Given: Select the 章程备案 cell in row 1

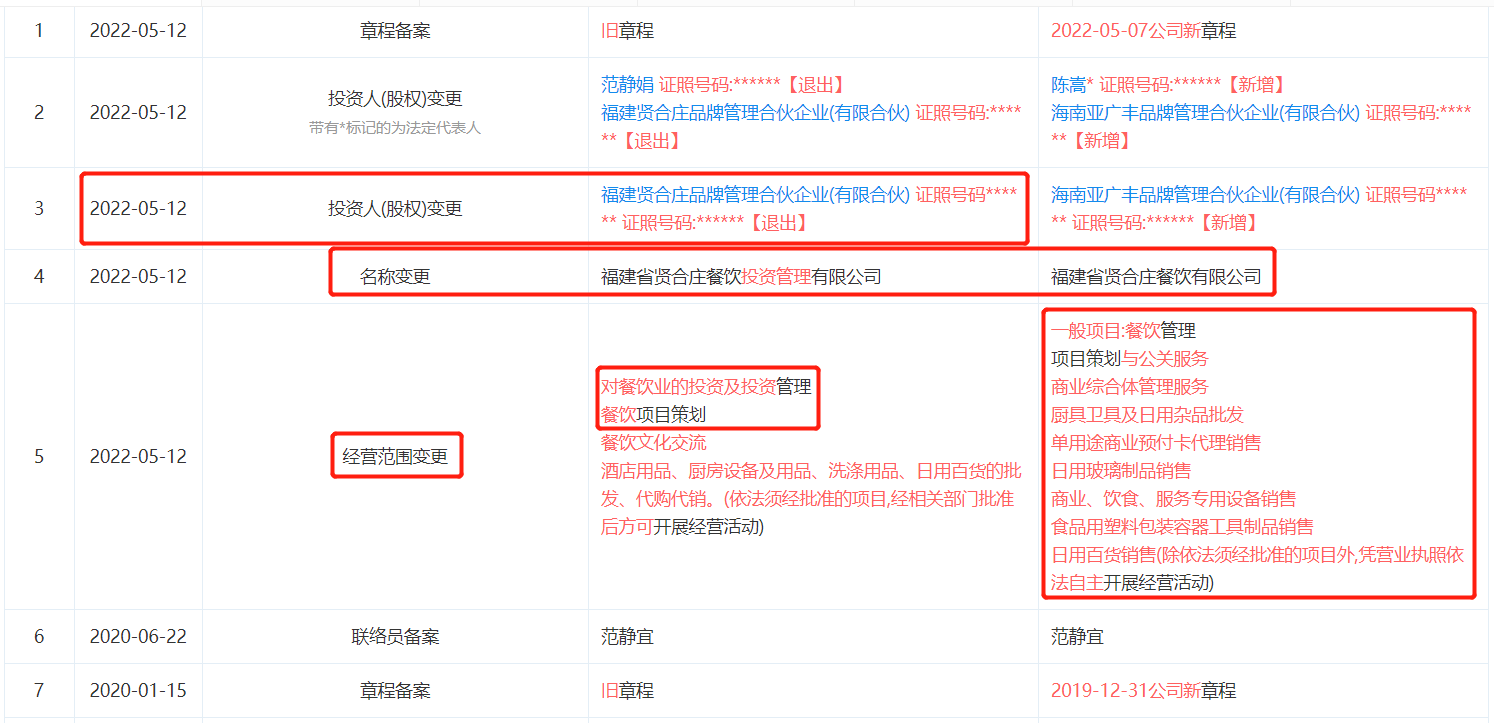Looking at the screenshot, I should 395,31.
